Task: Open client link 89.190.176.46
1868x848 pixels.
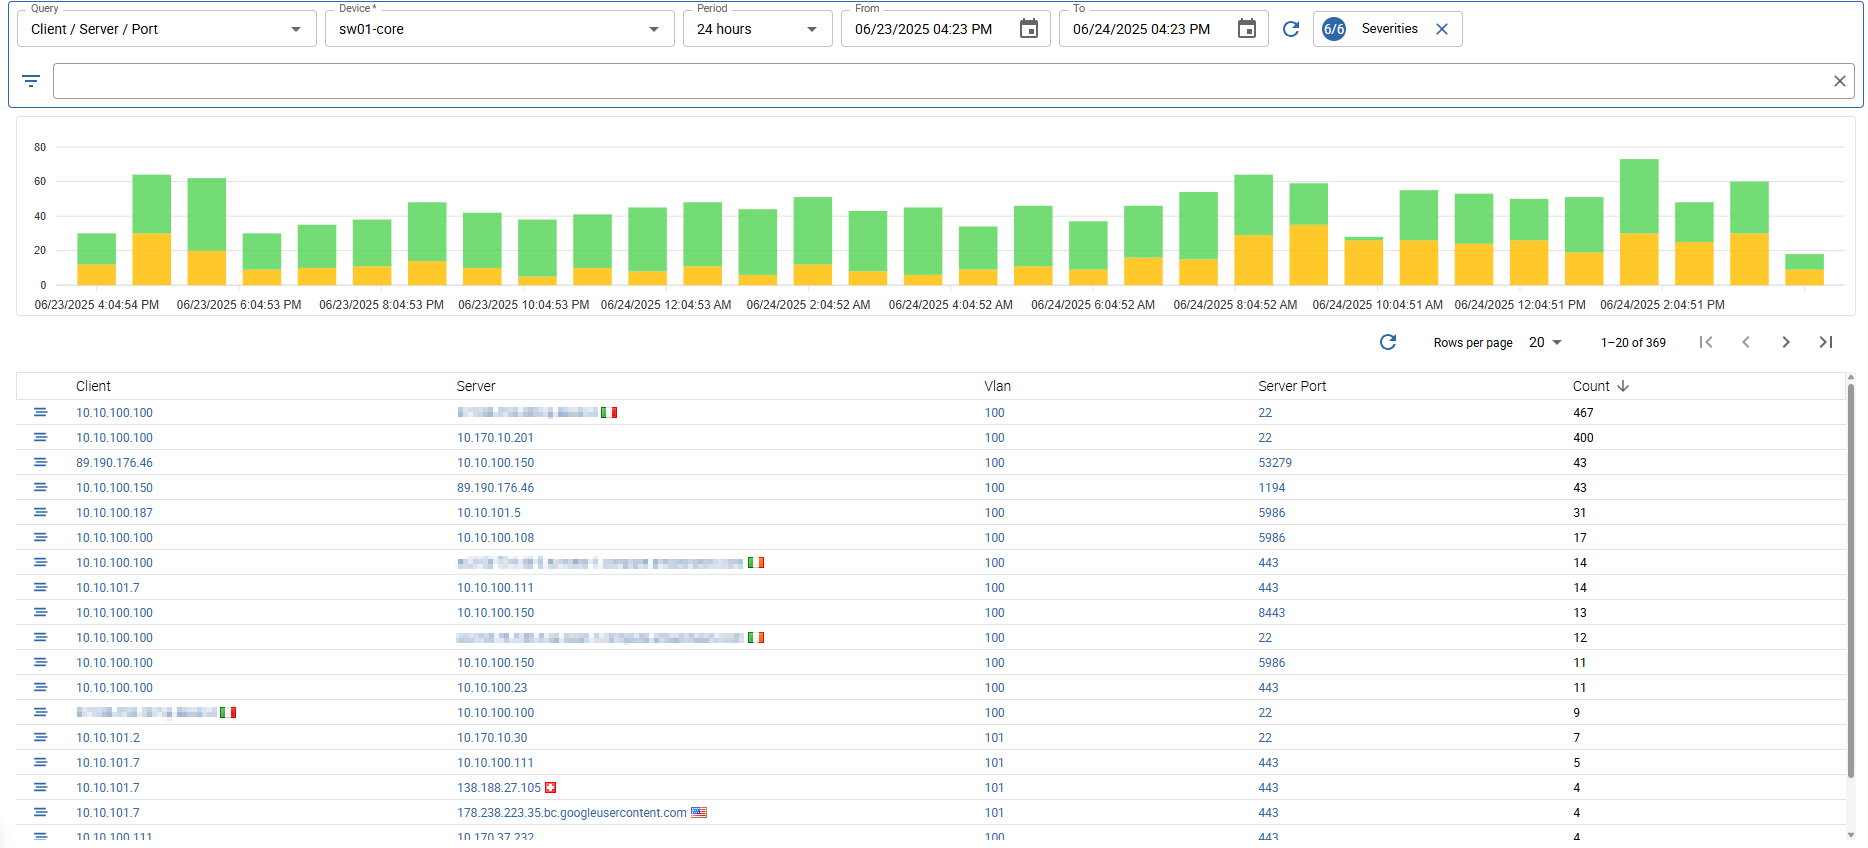Action: click(114, 462)
